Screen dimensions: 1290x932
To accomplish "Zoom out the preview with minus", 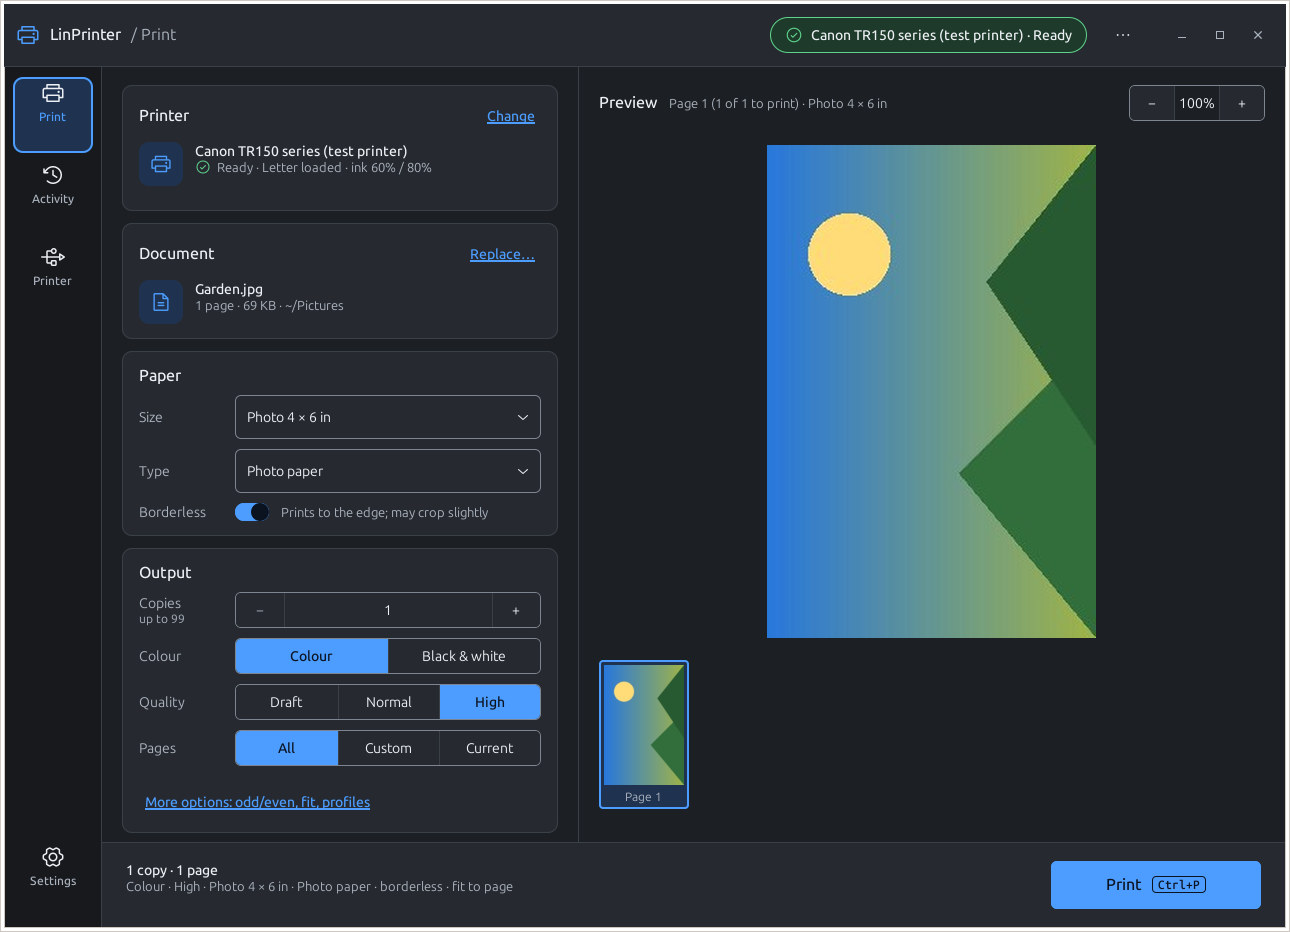I will [x=1152, y=103].
